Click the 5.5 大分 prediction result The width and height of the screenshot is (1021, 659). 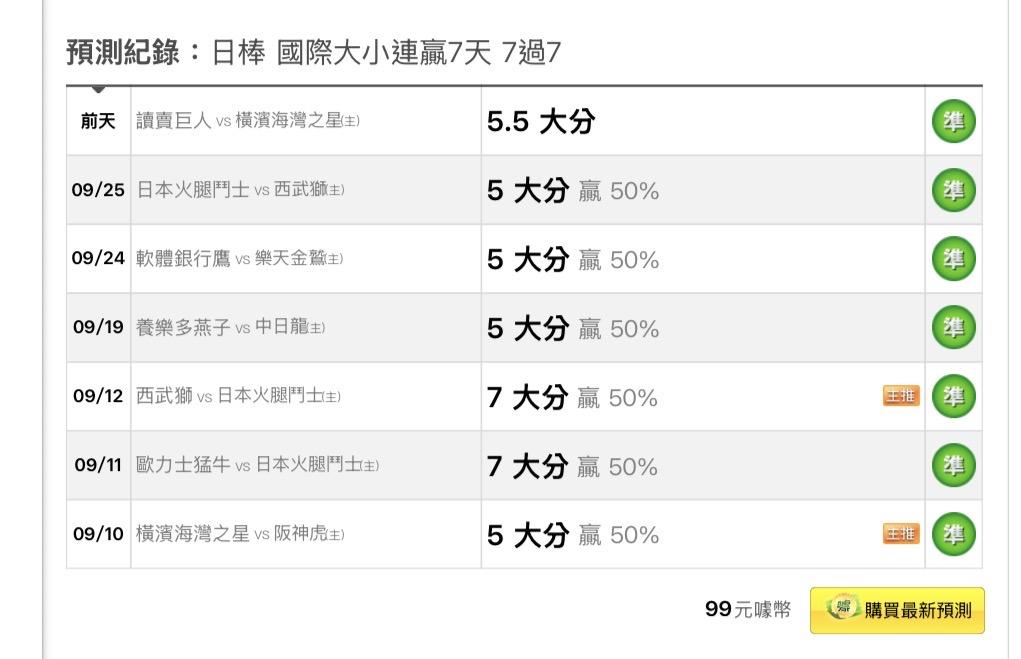[x=541, y=122]
